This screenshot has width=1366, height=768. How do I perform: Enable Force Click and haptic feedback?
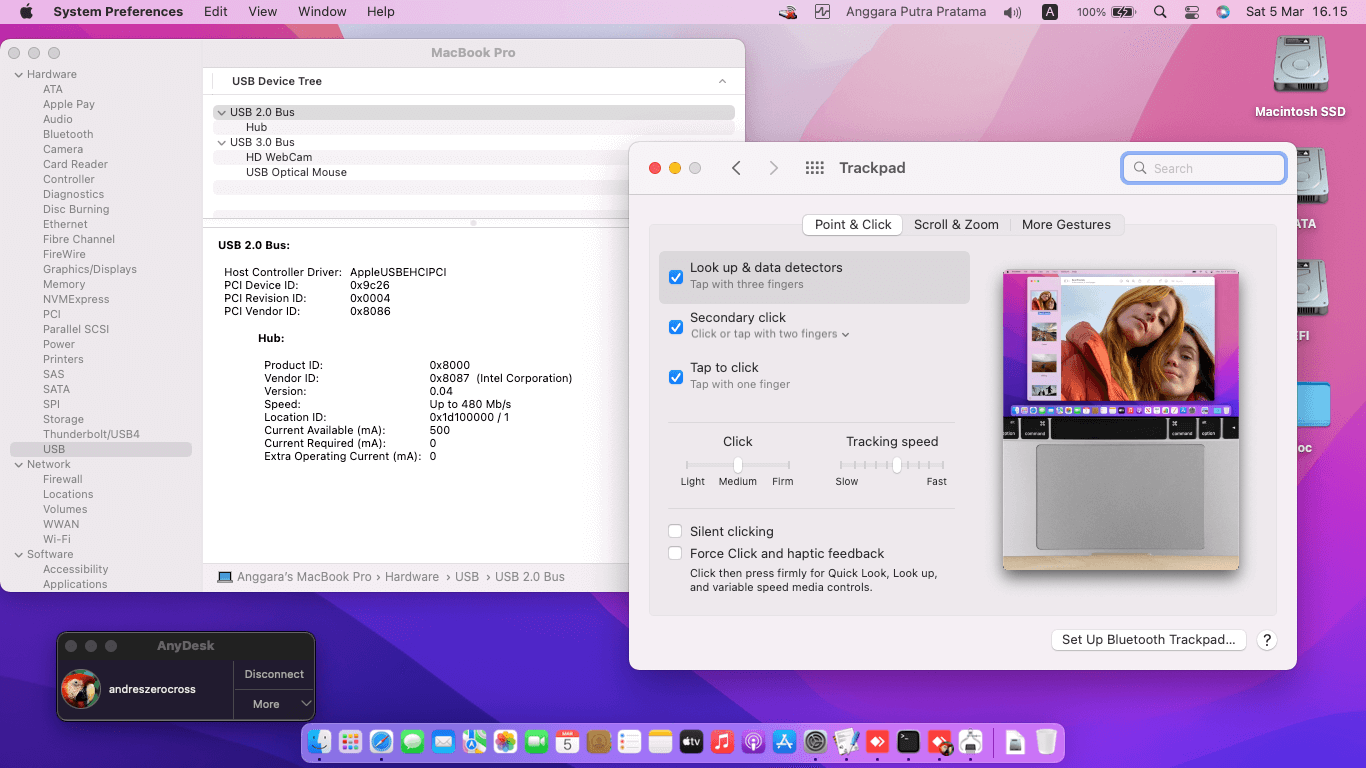pos(676,553)
